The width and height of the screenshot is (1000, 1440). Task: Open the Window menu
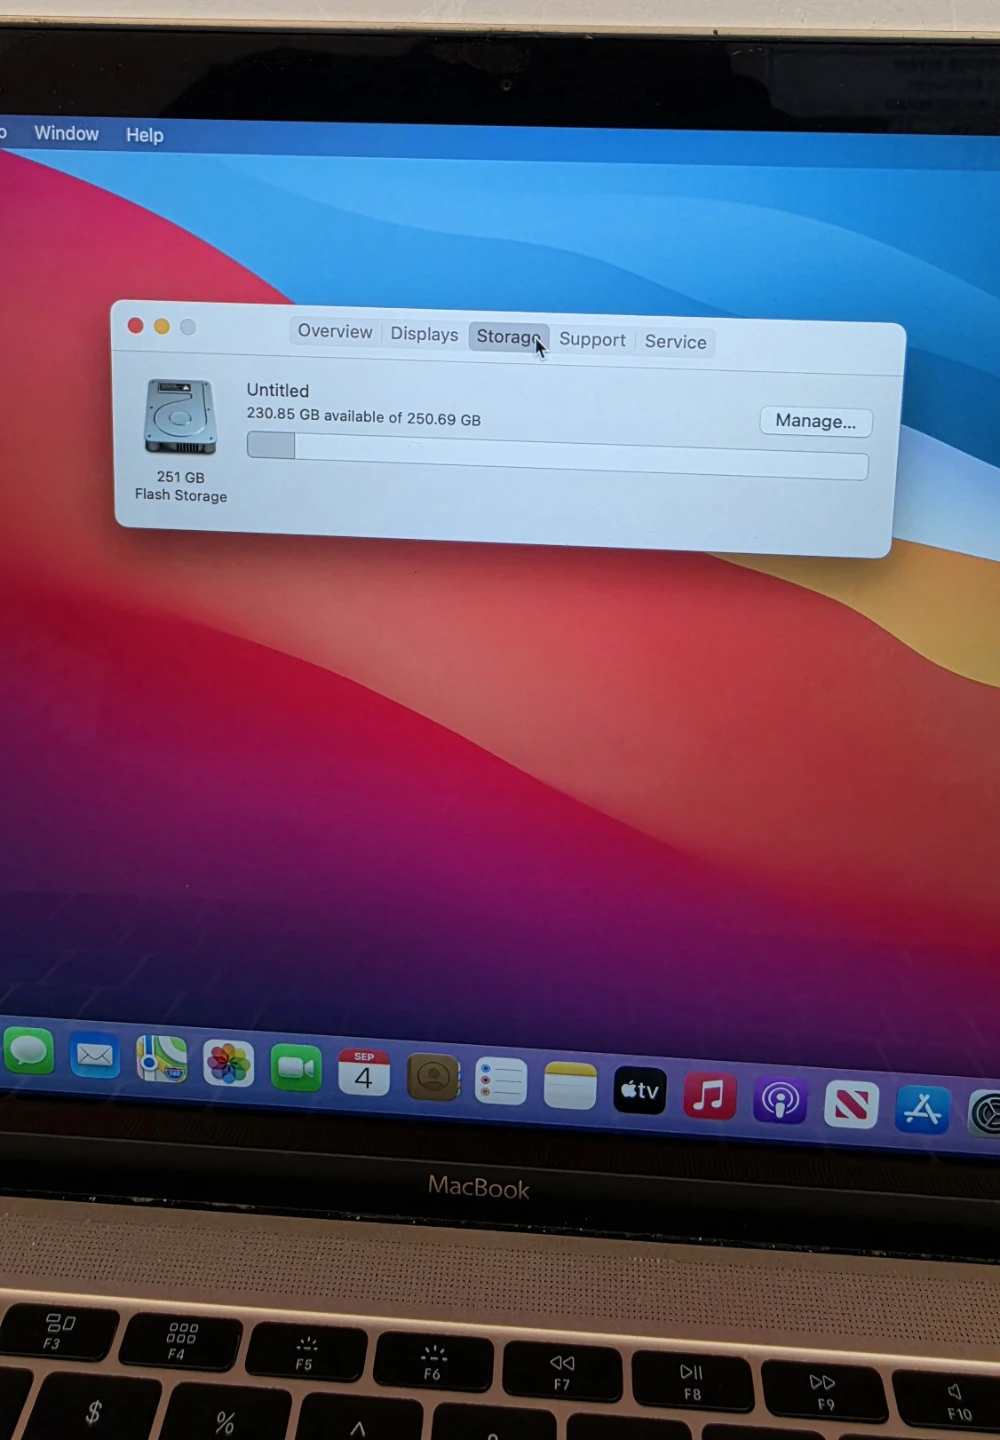click(x=66, y=133)
